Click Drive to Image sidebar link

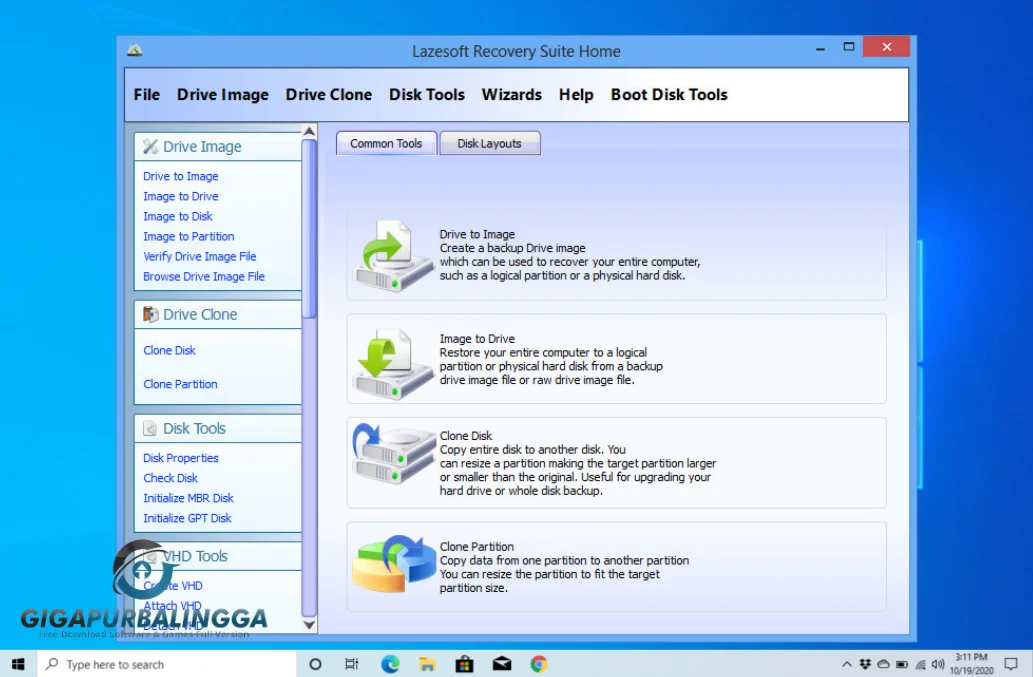click(x=181, y=176)
